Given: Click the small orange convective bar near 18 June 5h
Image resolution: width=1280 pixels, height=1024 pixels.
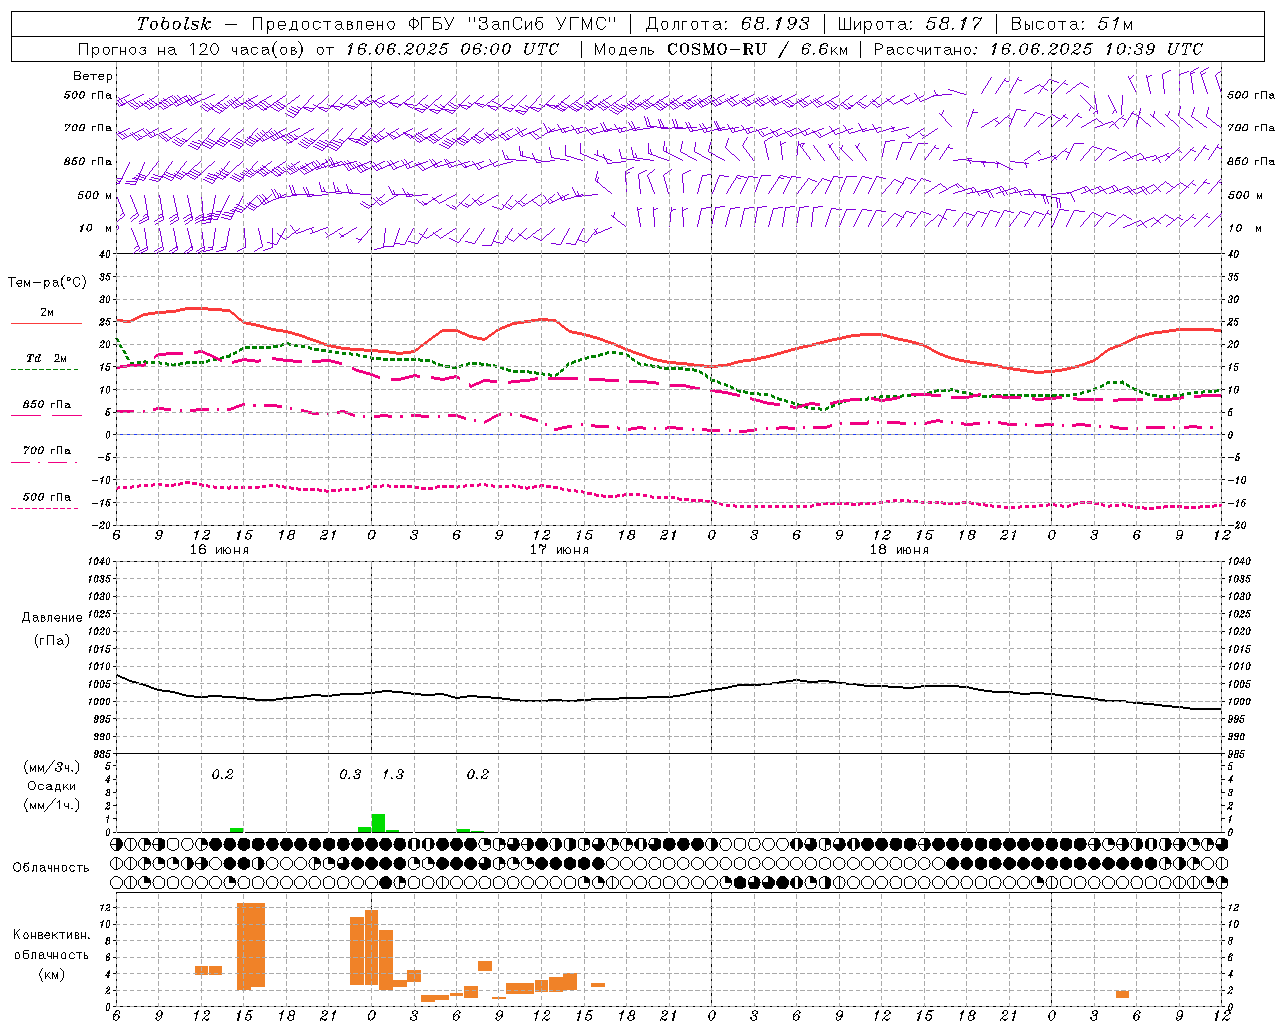Looking at the screenshot, I should point(1122,994).
